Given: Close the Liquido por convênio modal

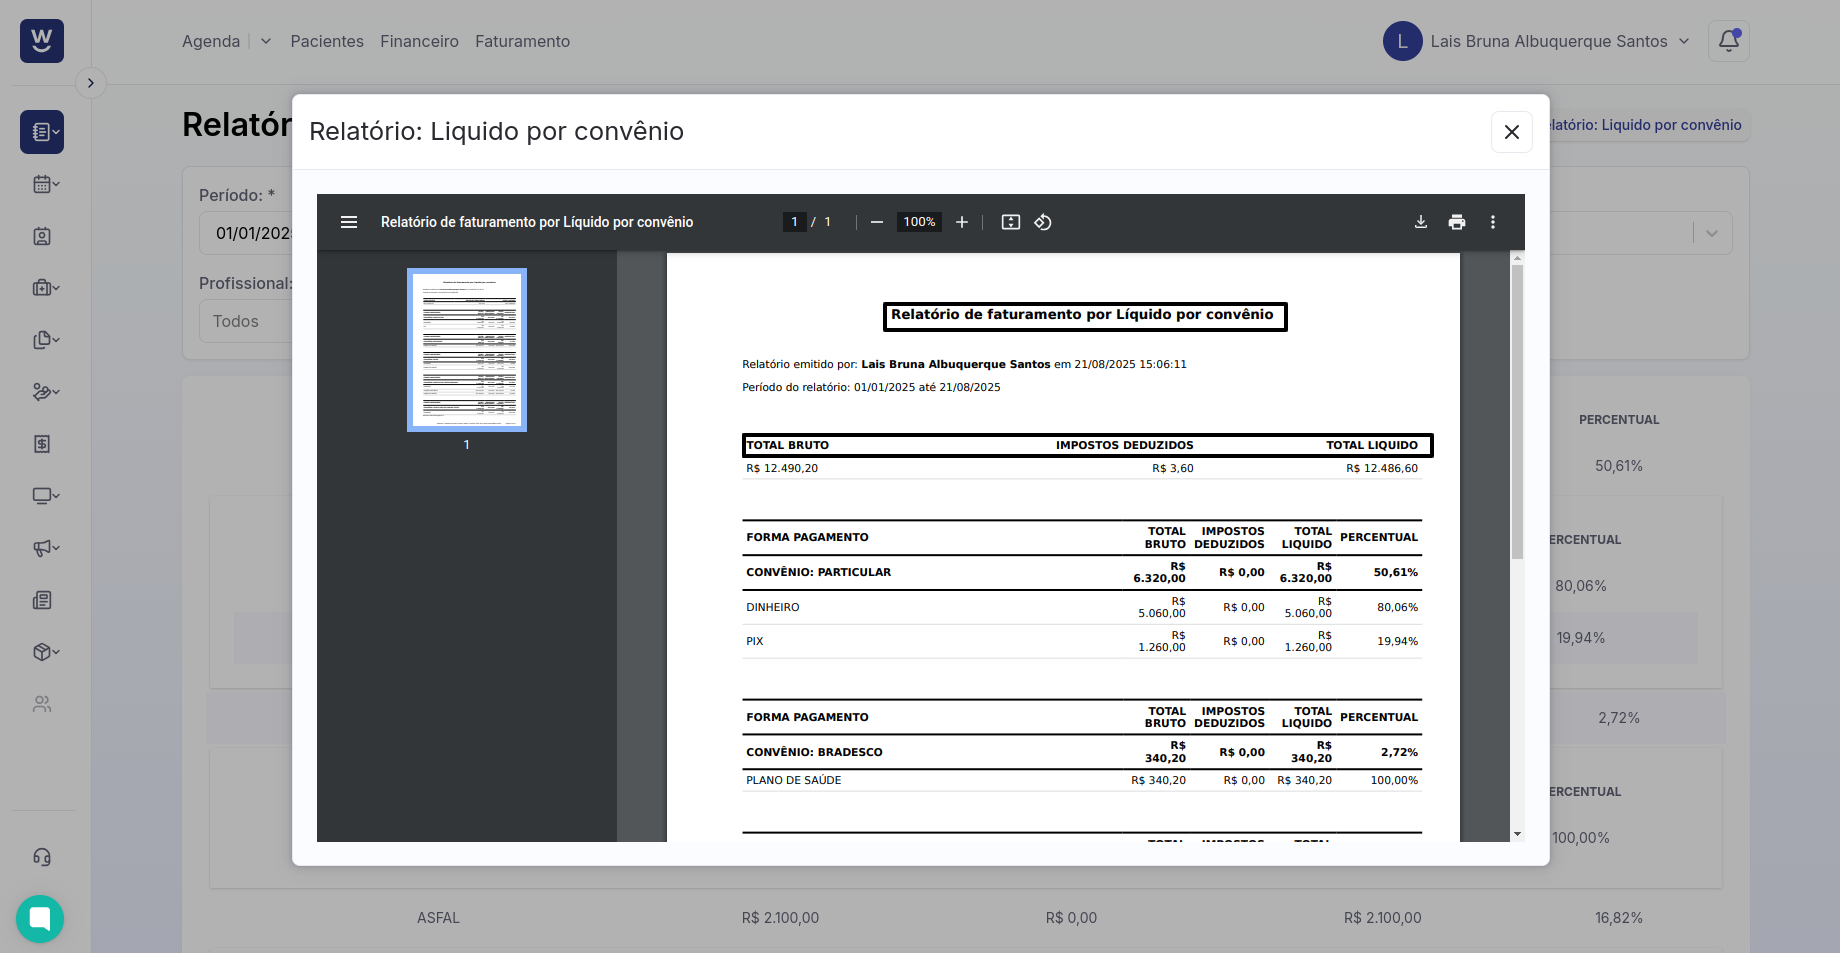Looking at the screenshot, I should click(x=1512, y=132).
